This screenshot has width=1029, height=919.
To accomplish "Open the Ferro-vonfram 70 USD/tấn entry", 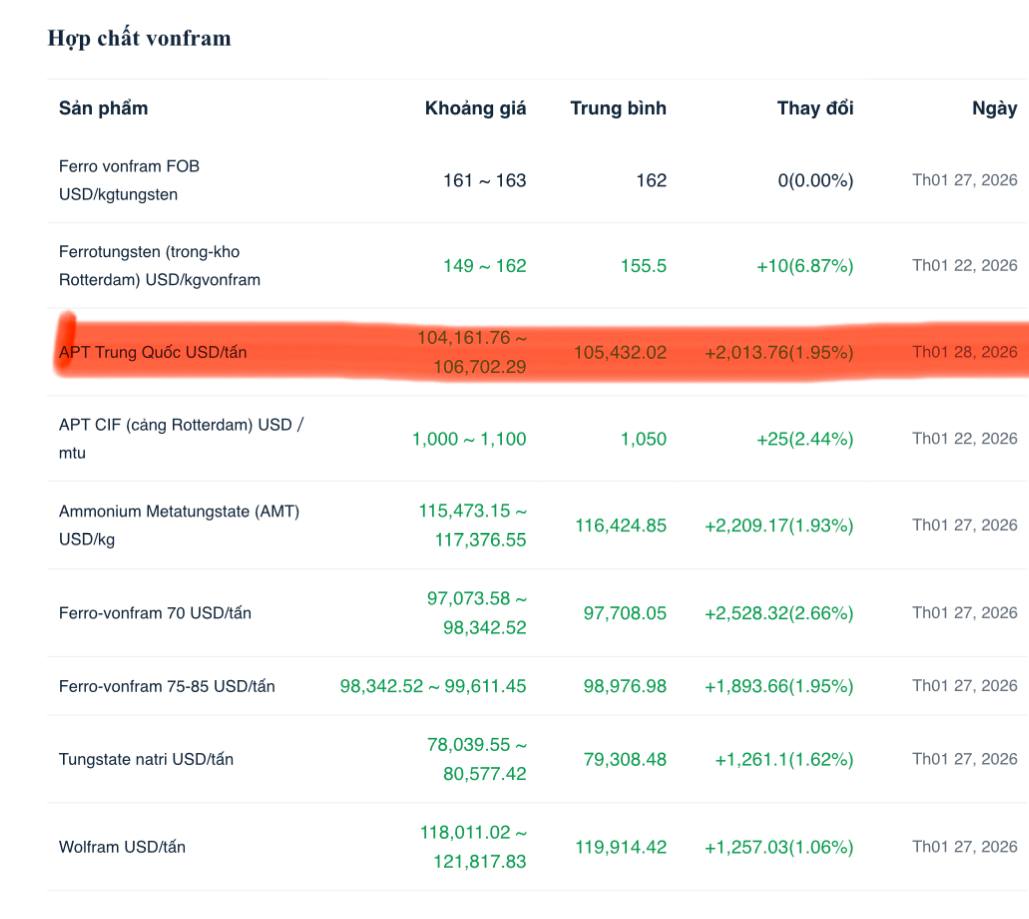I will click(155, 613).
